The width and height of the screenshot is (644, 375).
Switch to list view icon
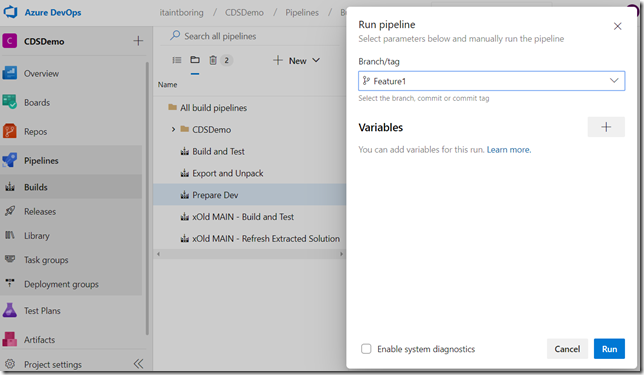177,60
